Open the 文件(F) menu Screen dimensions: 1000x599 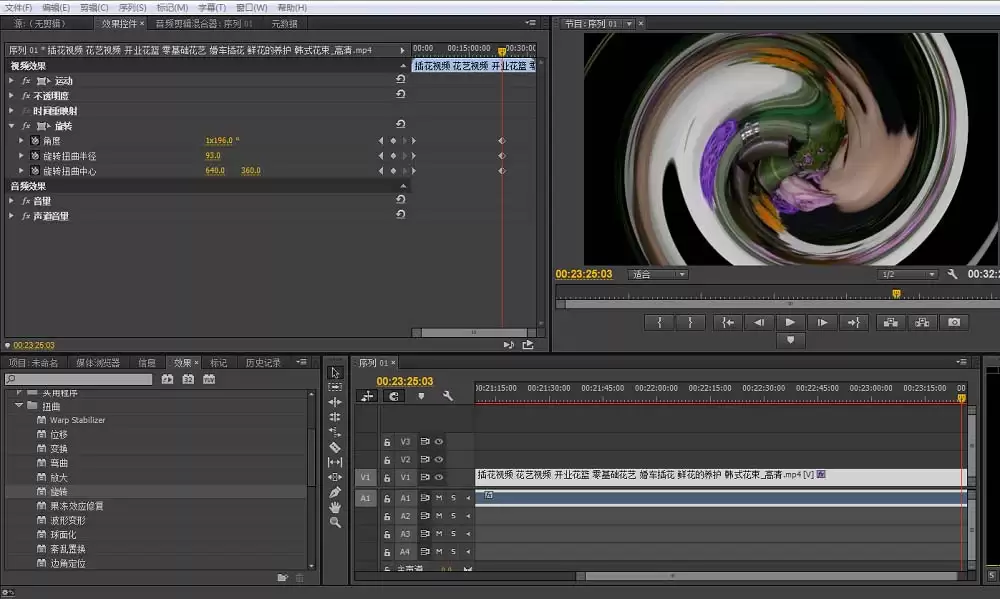tap(19, 7)
